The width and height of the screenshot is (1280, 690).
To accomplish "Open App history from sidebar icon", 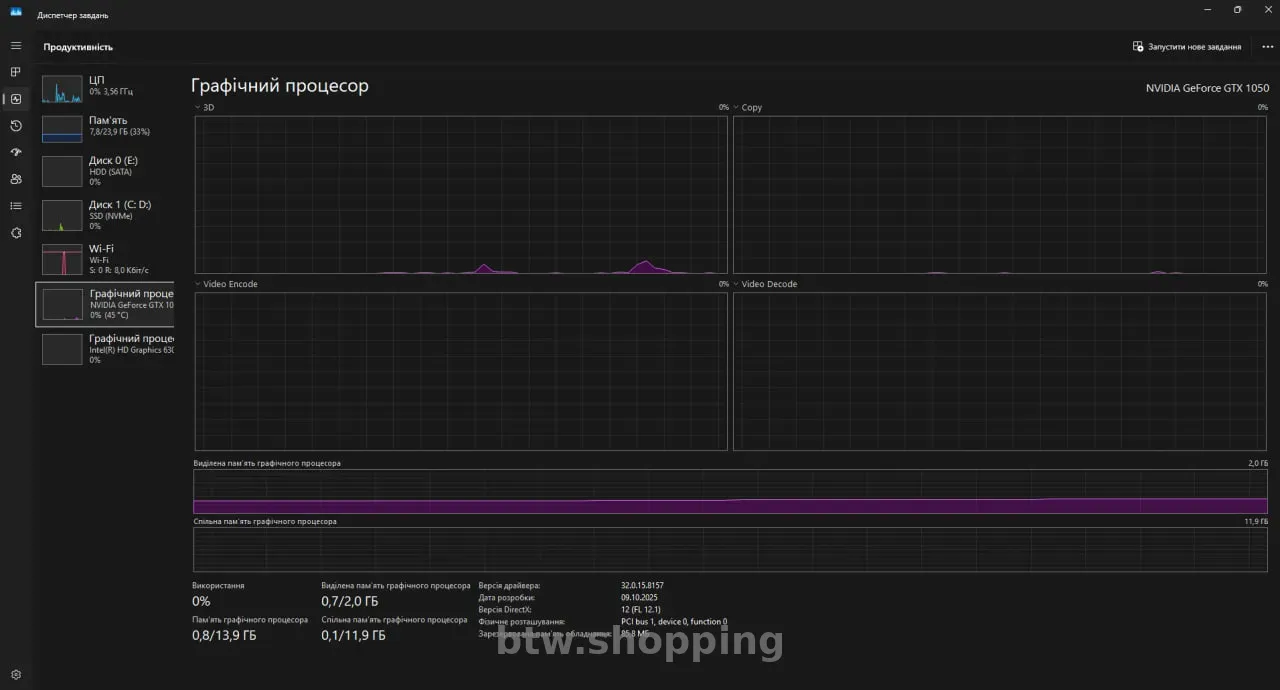I will [15, 126].
